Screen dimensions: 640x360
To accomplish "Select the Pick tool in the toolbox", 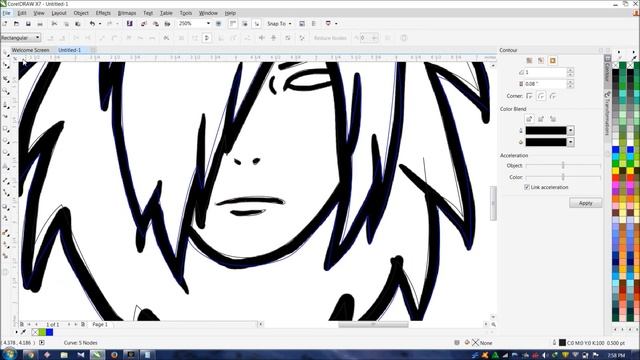I will tap(6, 53).
